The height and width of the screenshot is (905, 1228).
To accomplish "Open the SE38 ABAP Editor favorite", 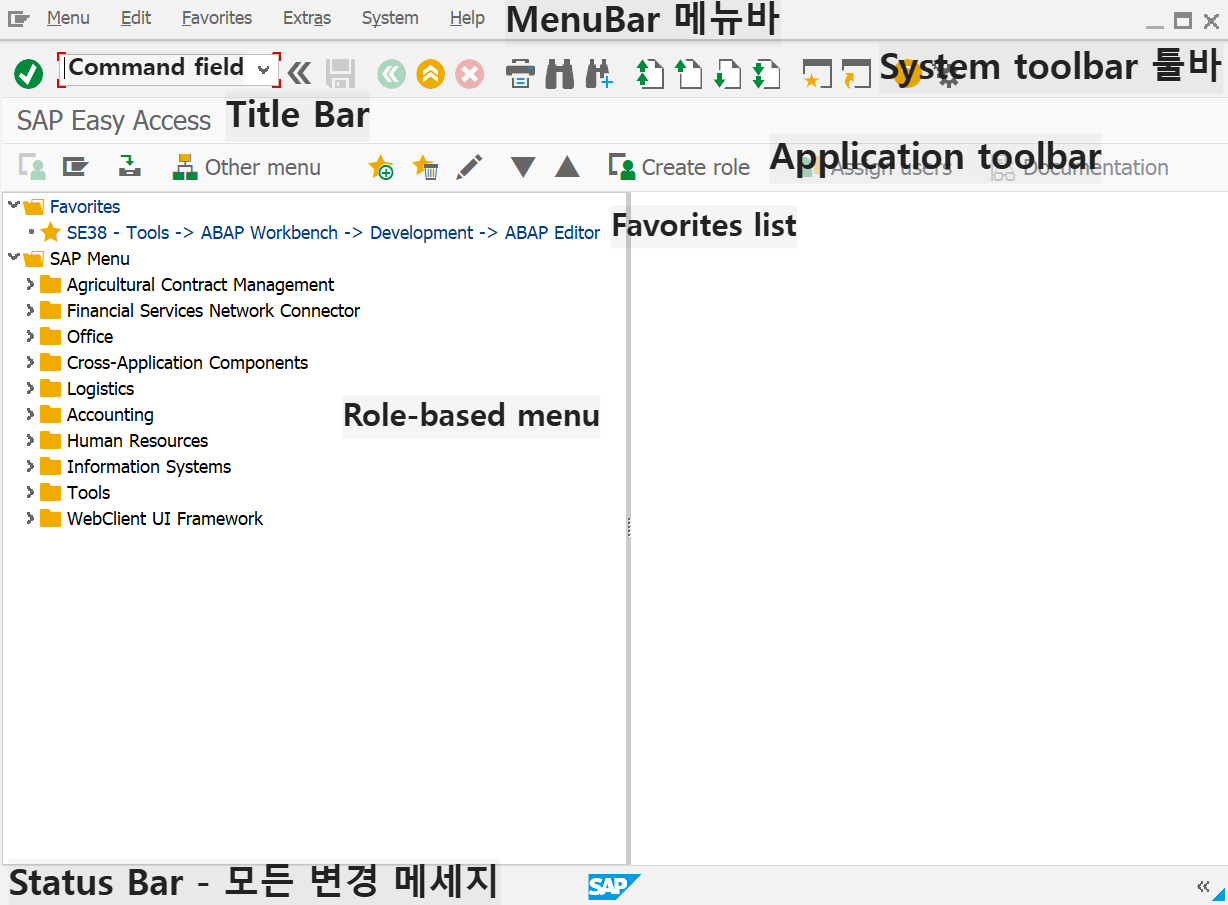I will click(x=333, y=232).
